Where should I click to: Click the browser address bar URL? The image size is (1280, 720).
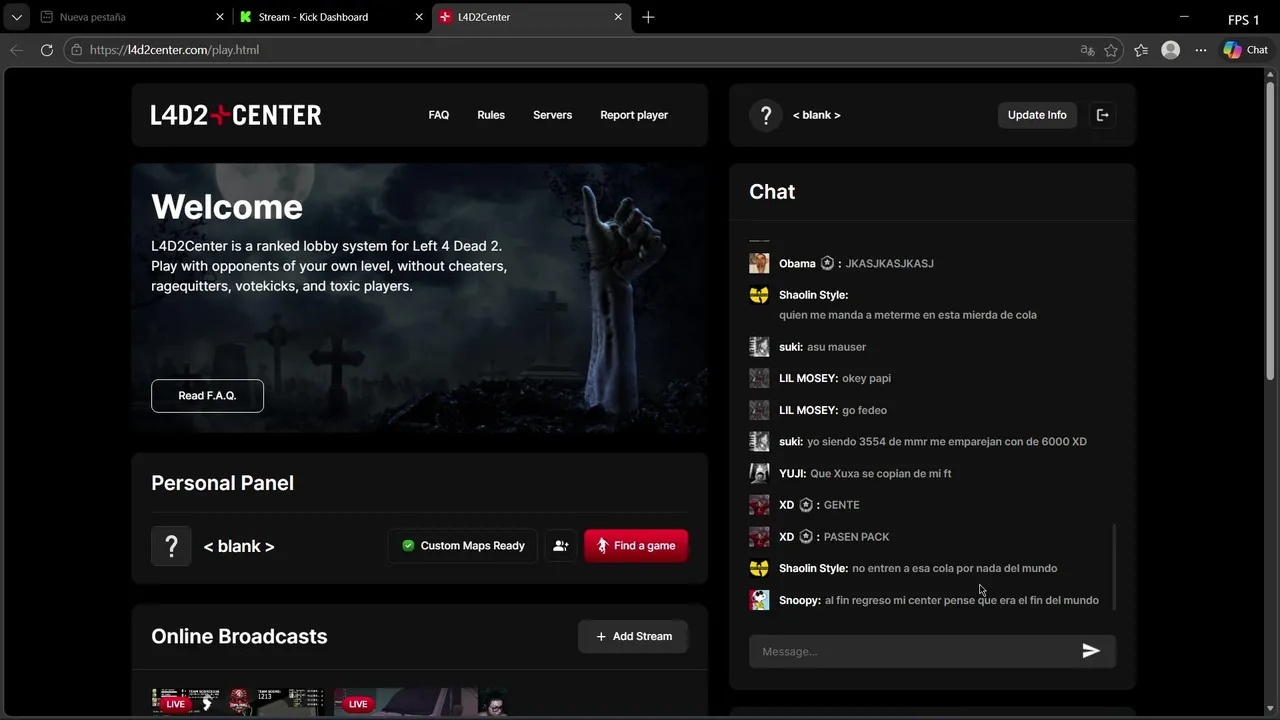point(174,50)
